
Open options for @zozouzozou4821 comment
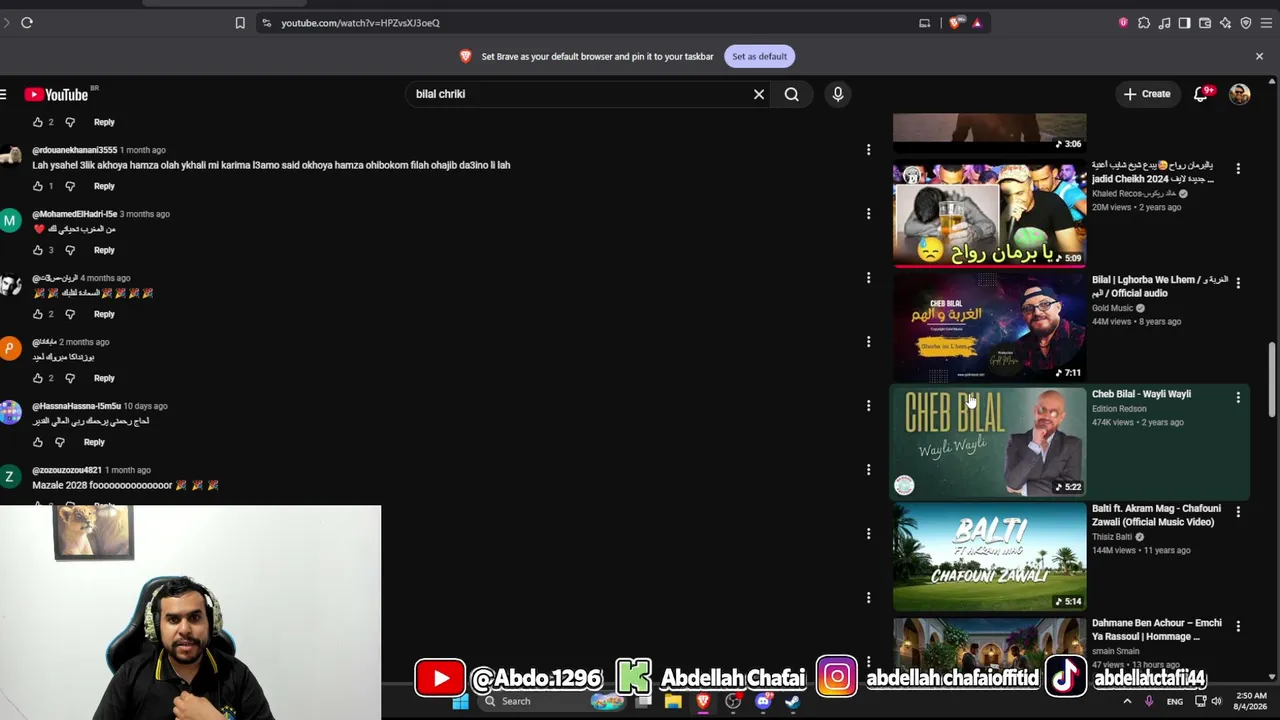868,470
